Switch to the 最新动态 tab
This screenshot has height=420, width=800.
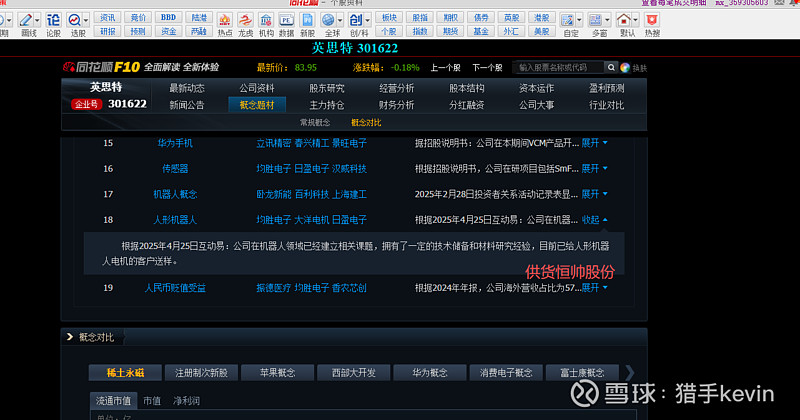[x=187, y=88]
